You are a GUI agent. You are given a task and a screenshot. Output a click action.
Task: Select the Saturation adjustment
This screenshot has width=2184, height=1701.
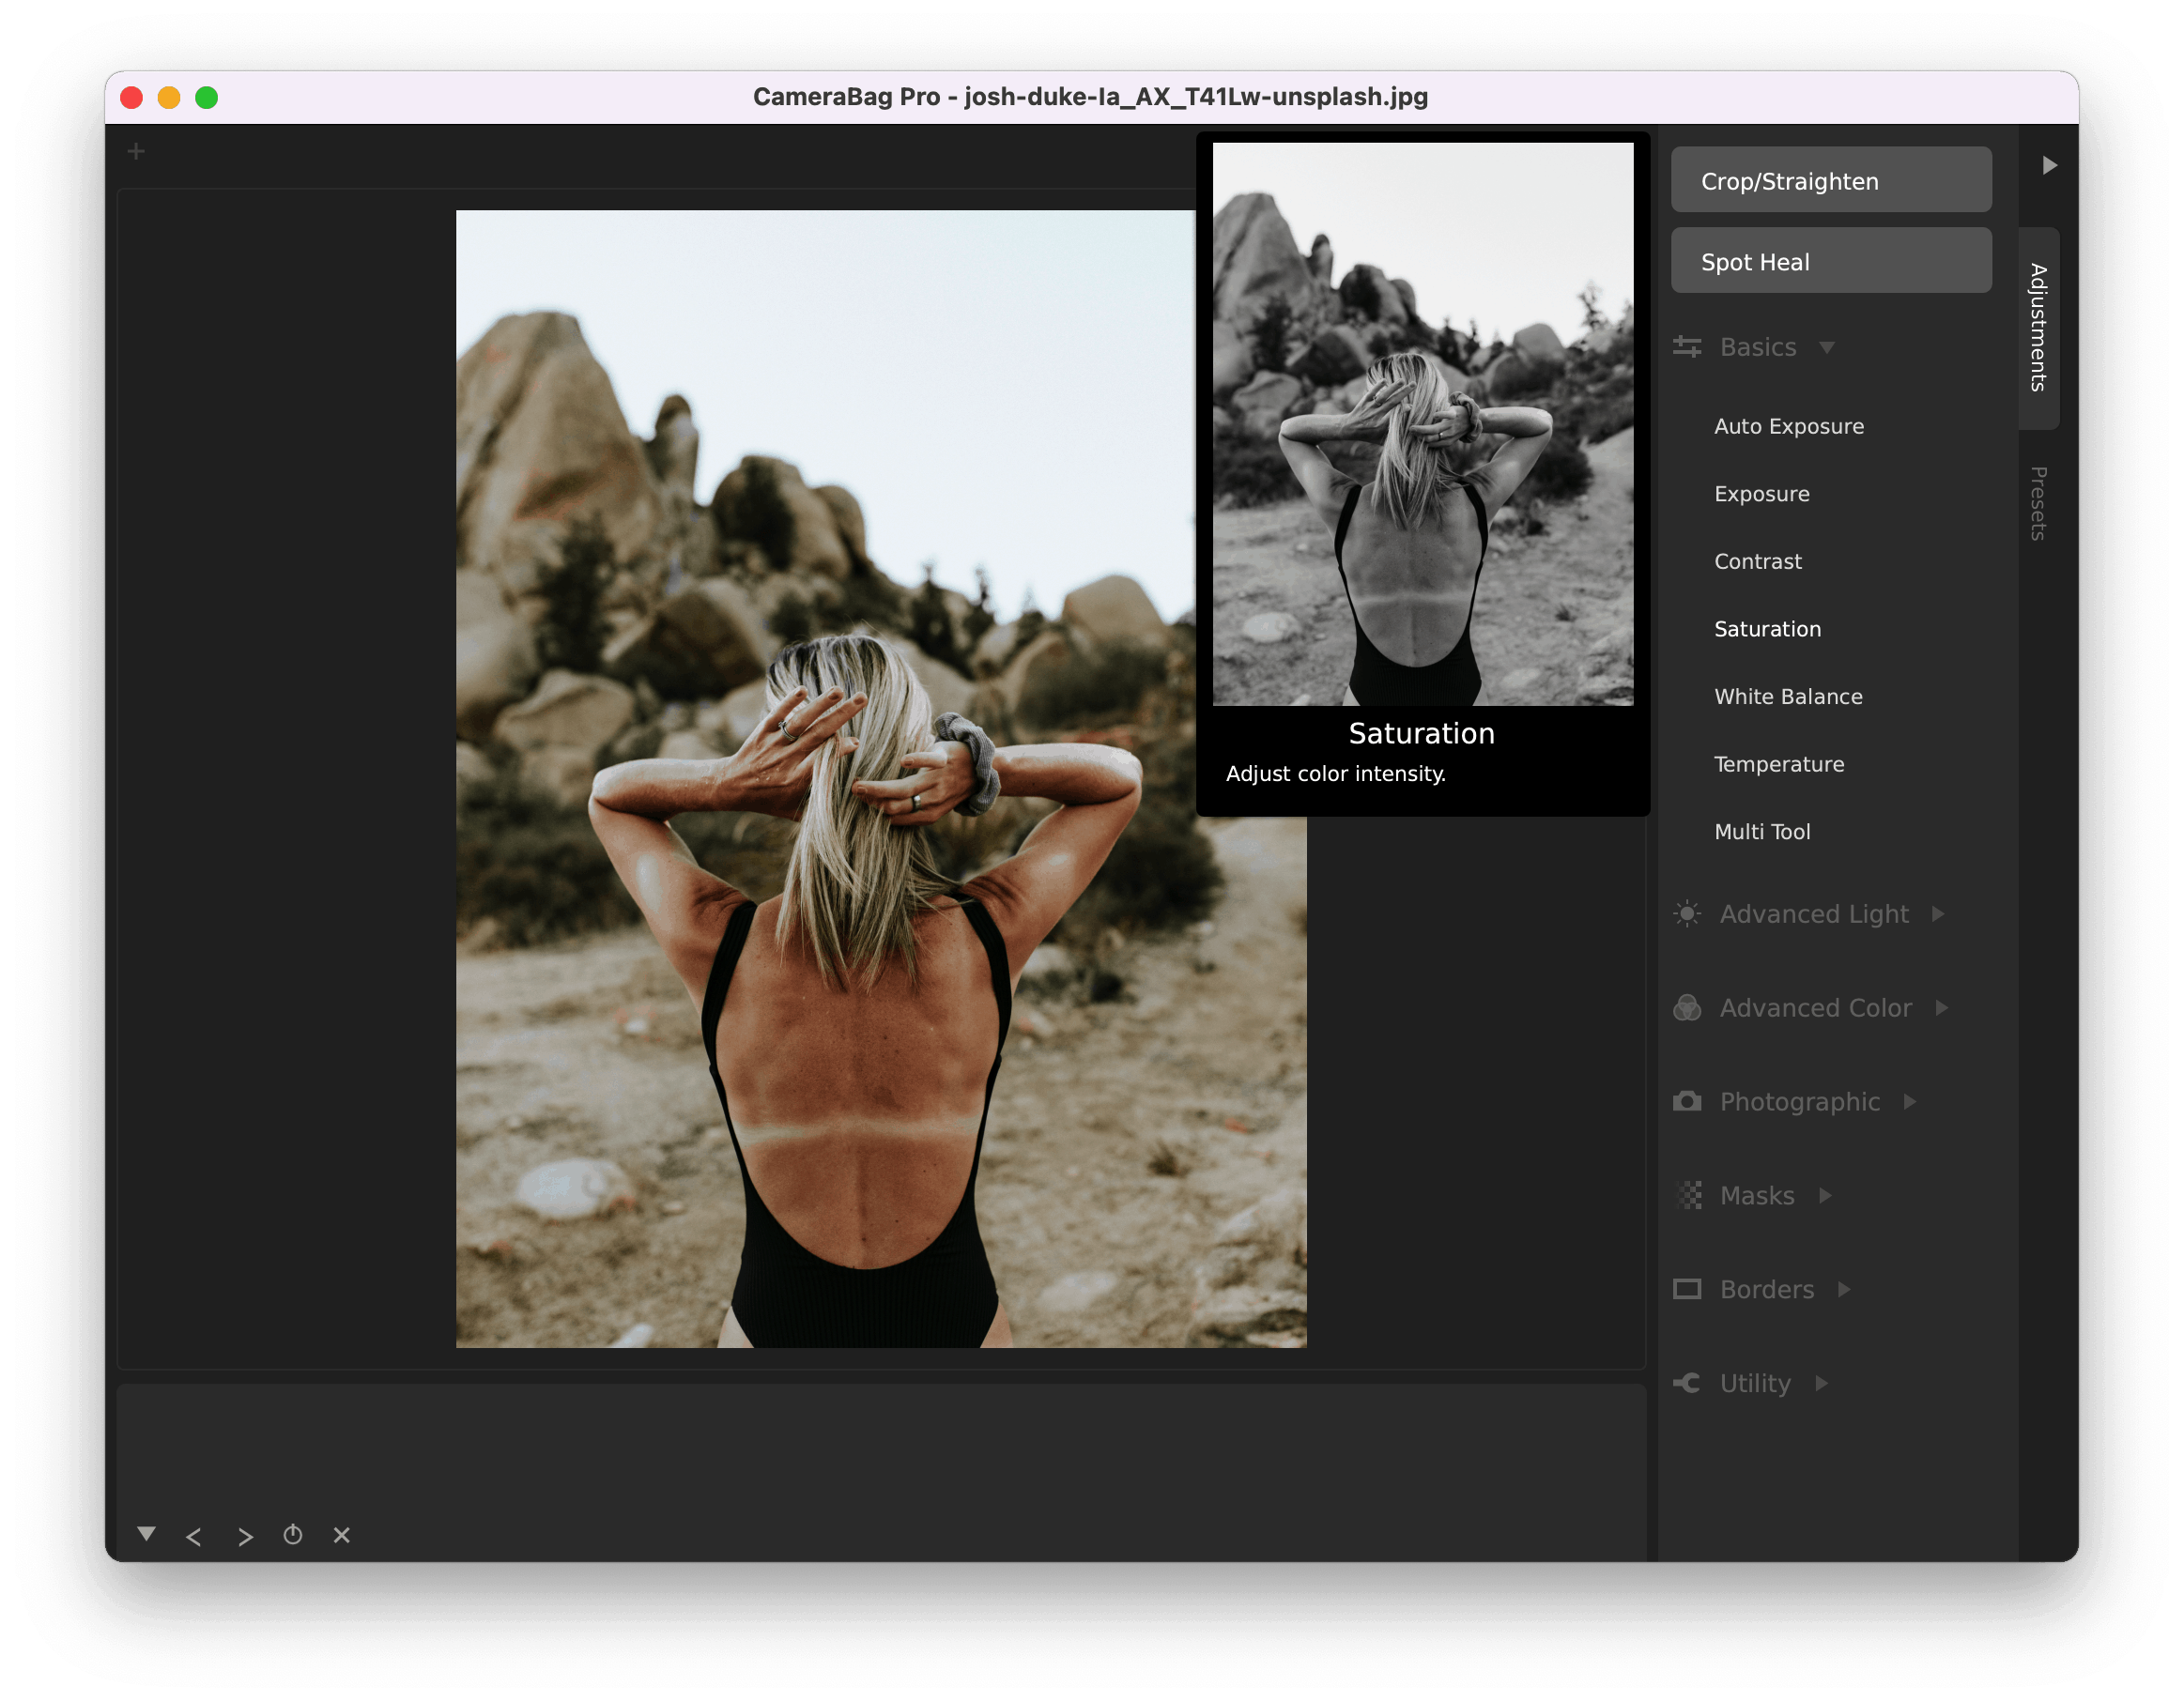pyautogui.click(x=1769, y=627)
